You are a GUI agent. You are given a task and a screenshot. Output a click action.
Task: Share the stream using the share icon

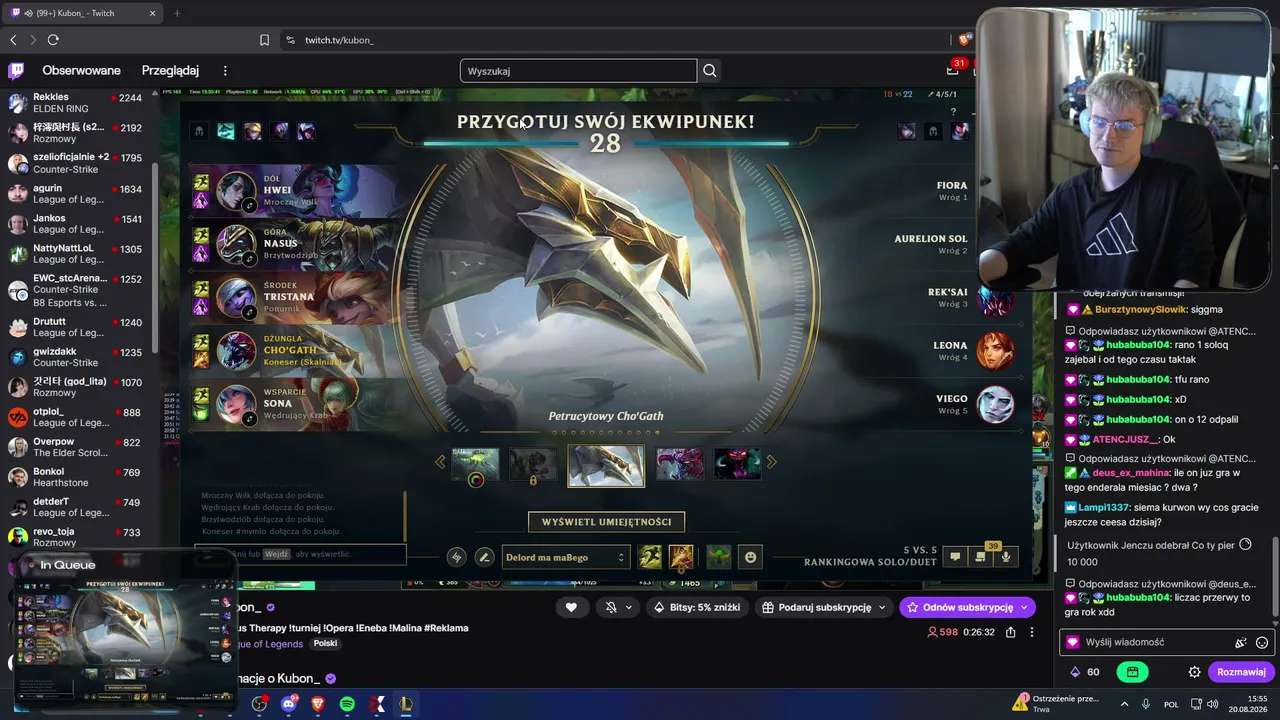1011,632
